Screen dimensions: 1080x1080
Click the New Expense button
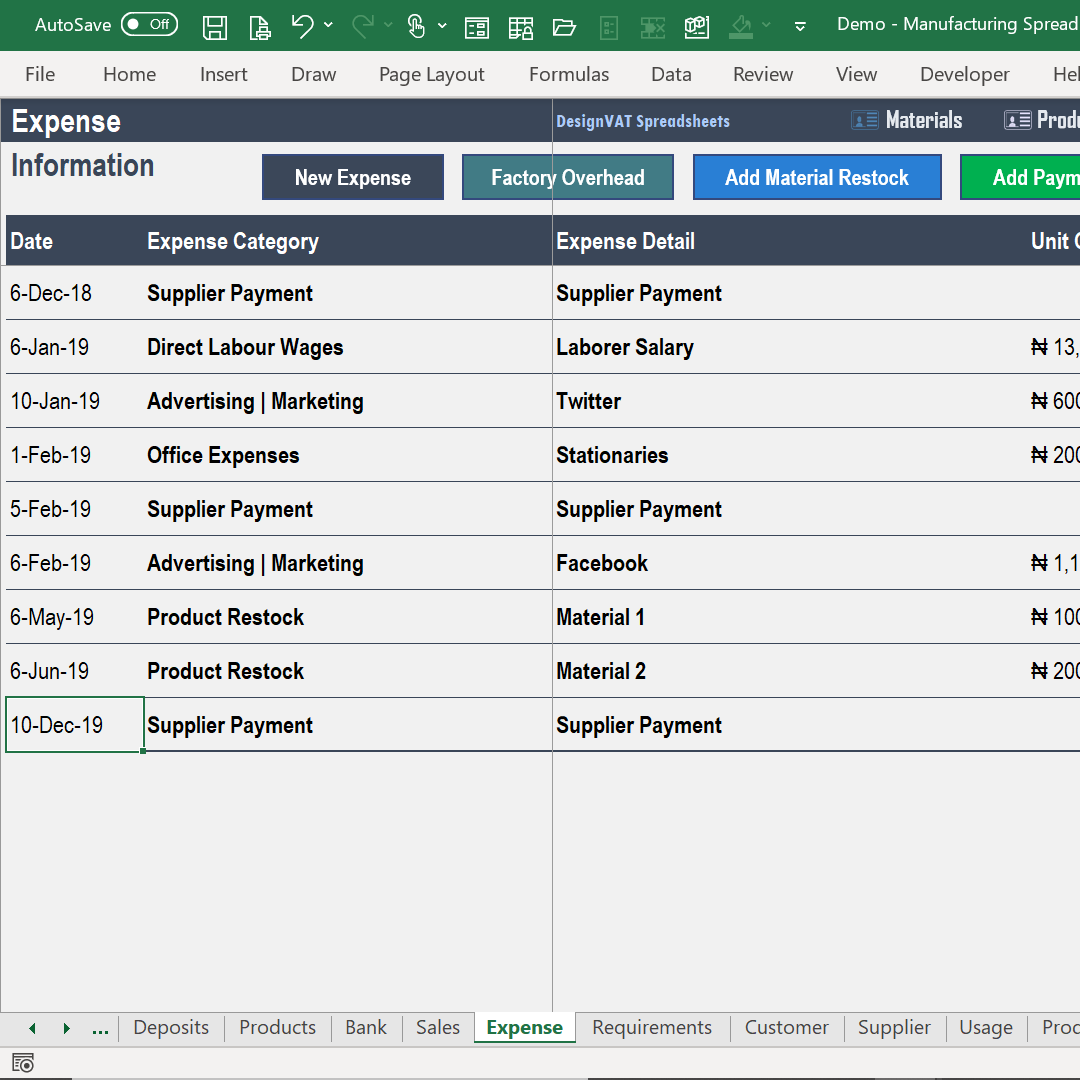point(352,177)
